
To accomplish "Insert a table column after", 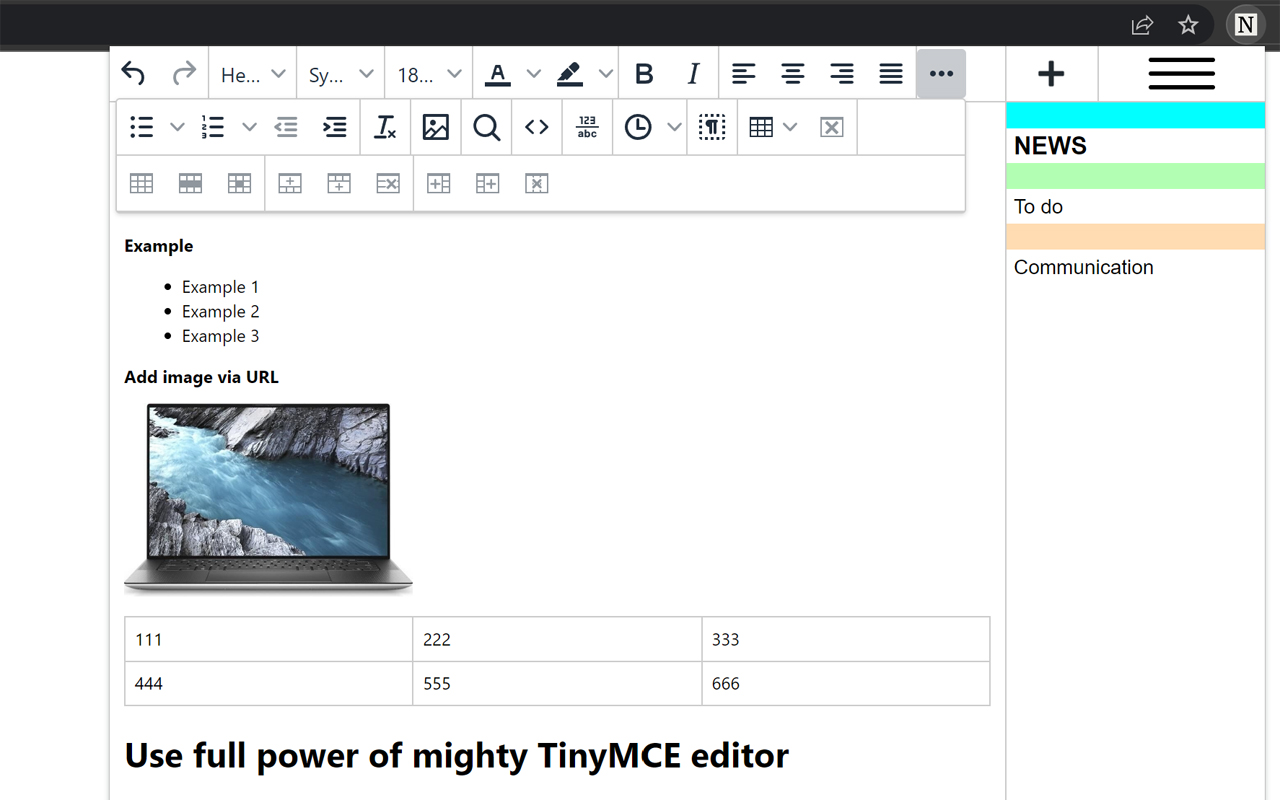I will pyautogui.click(x=488, y=183).
